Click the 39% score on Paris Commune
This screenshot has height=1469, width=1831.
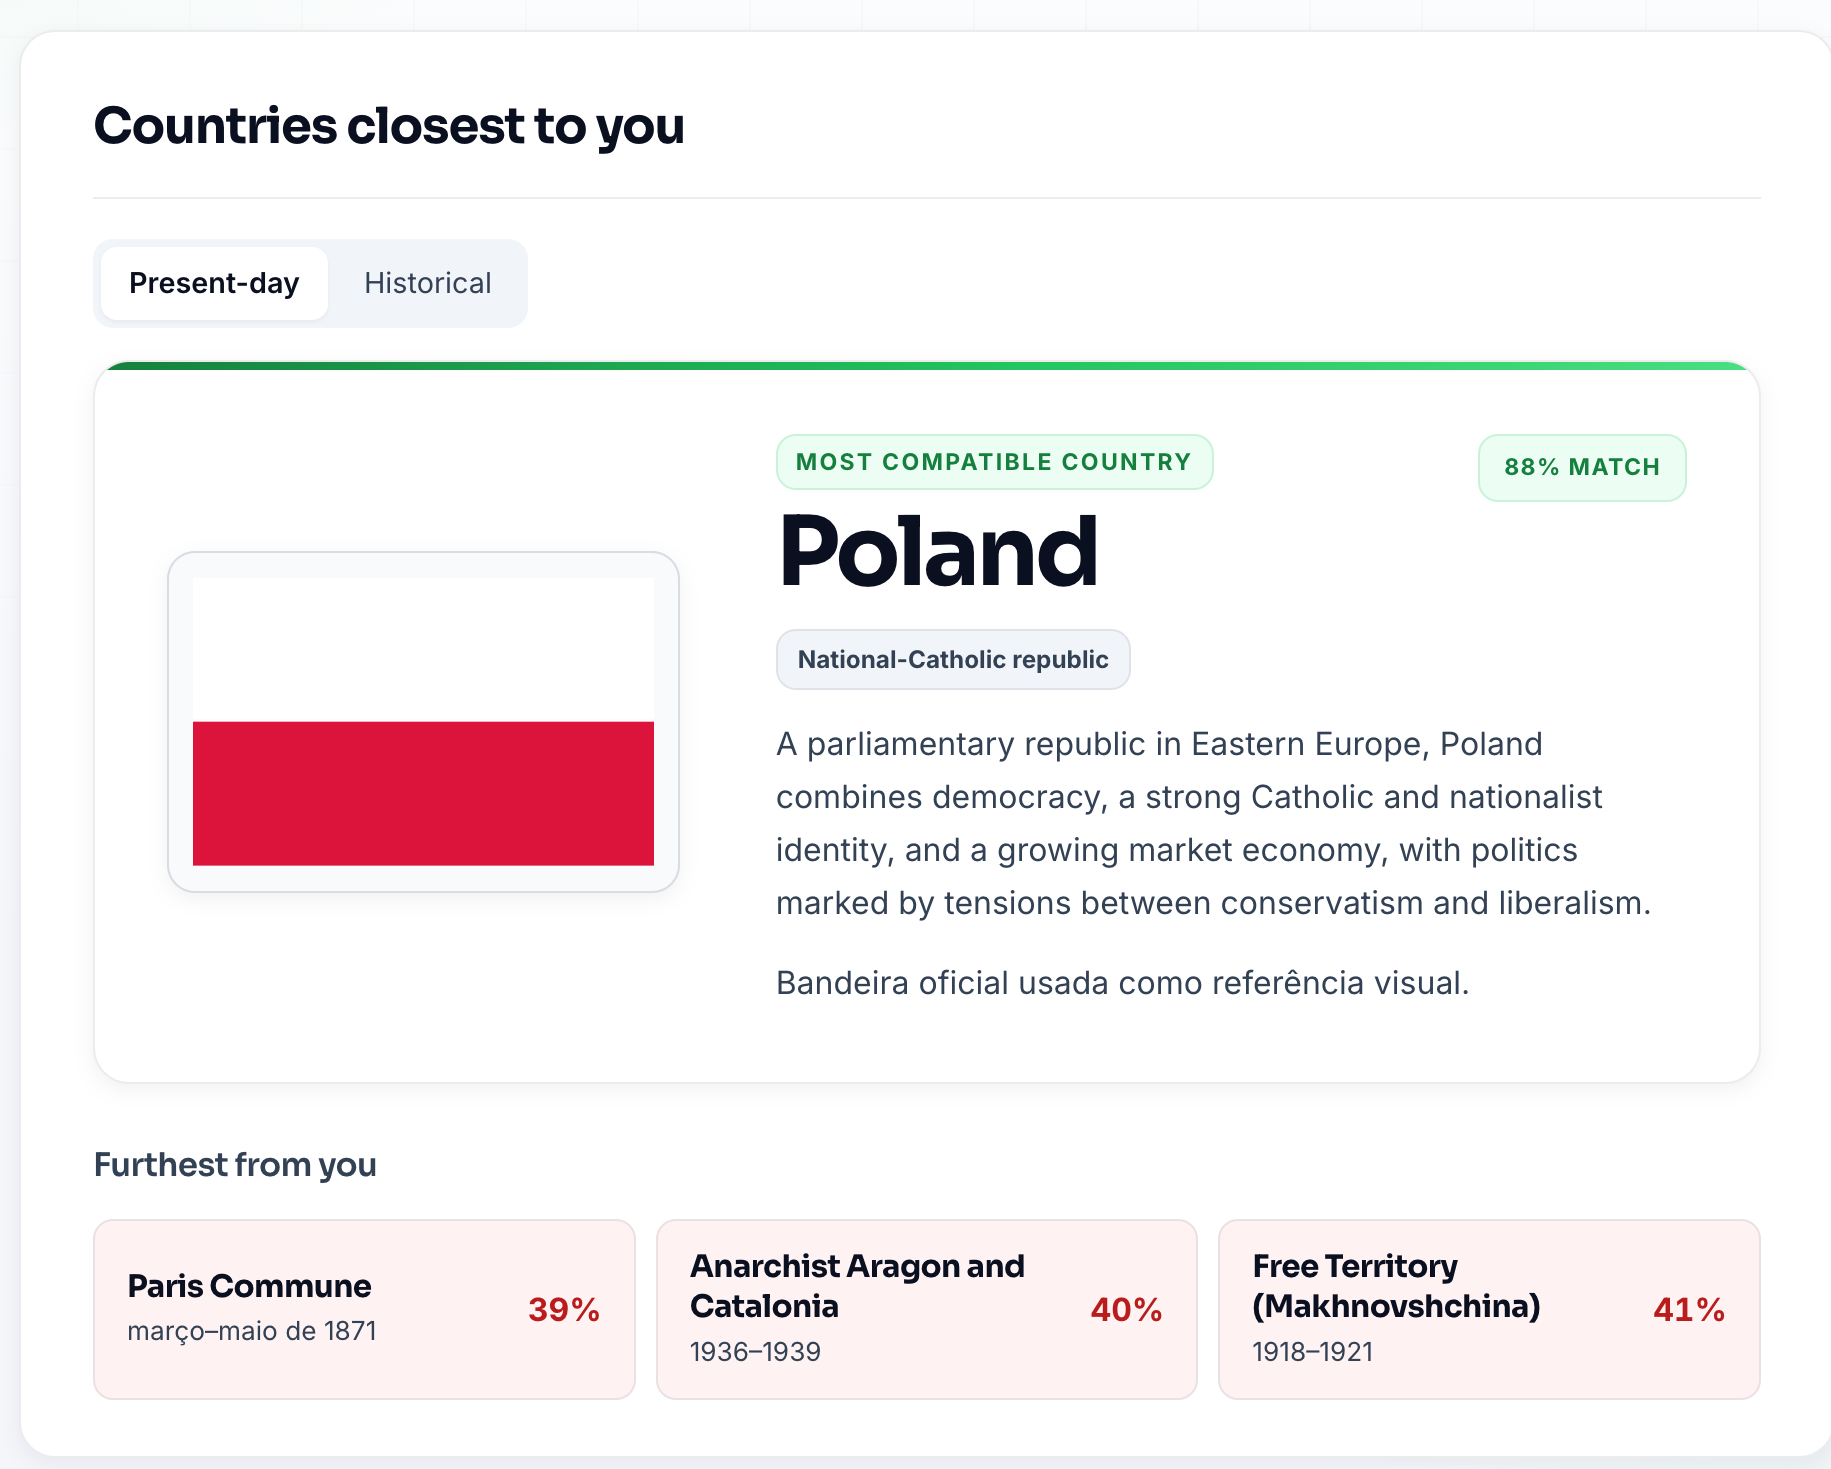click(x=564, y=1309)
